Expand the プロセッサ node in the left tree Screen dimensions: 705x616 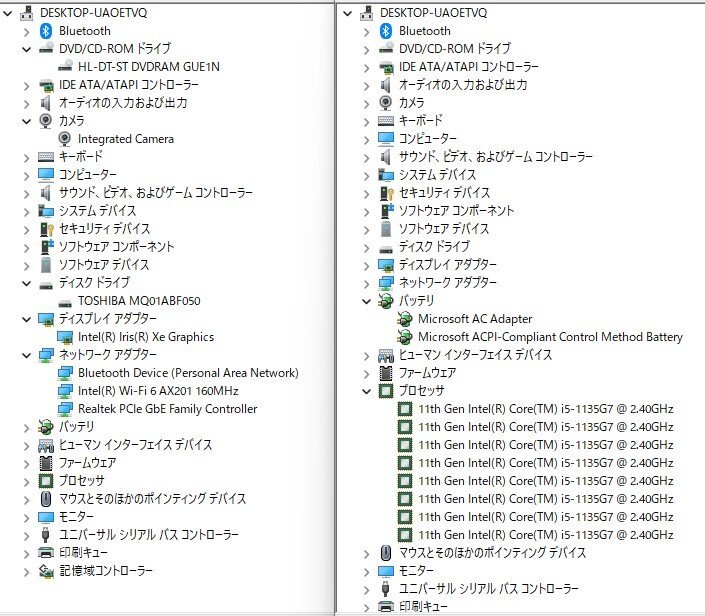click(27, 482)
